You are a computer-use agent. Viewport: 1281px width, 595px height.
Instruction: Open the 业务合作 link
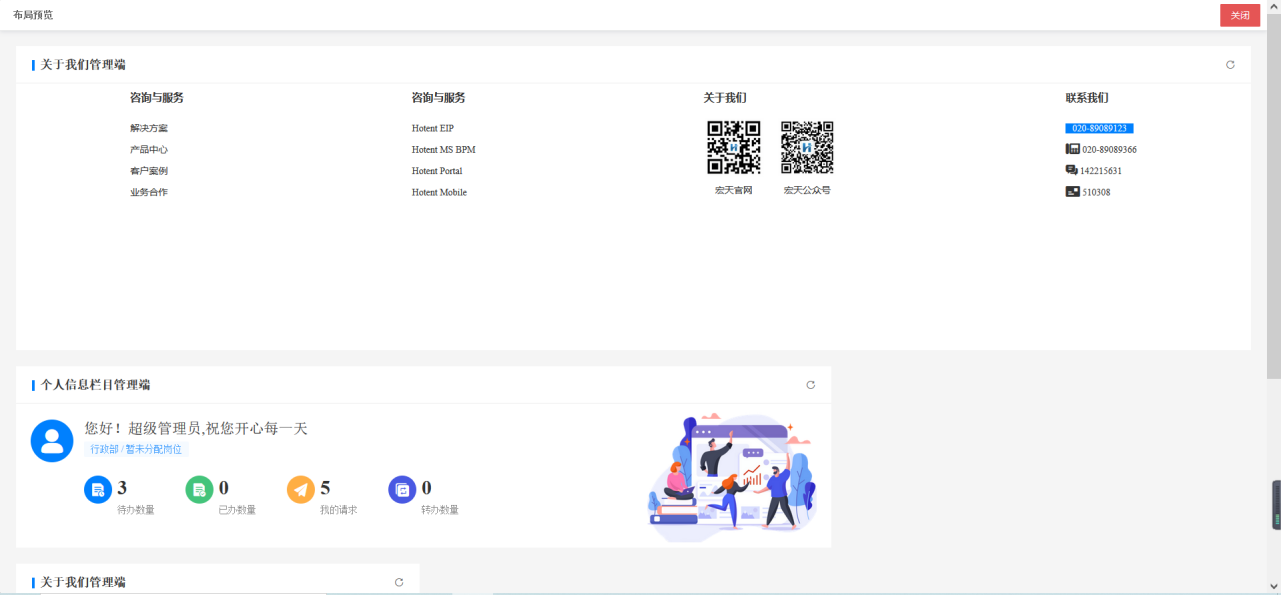tap(149, 192)
